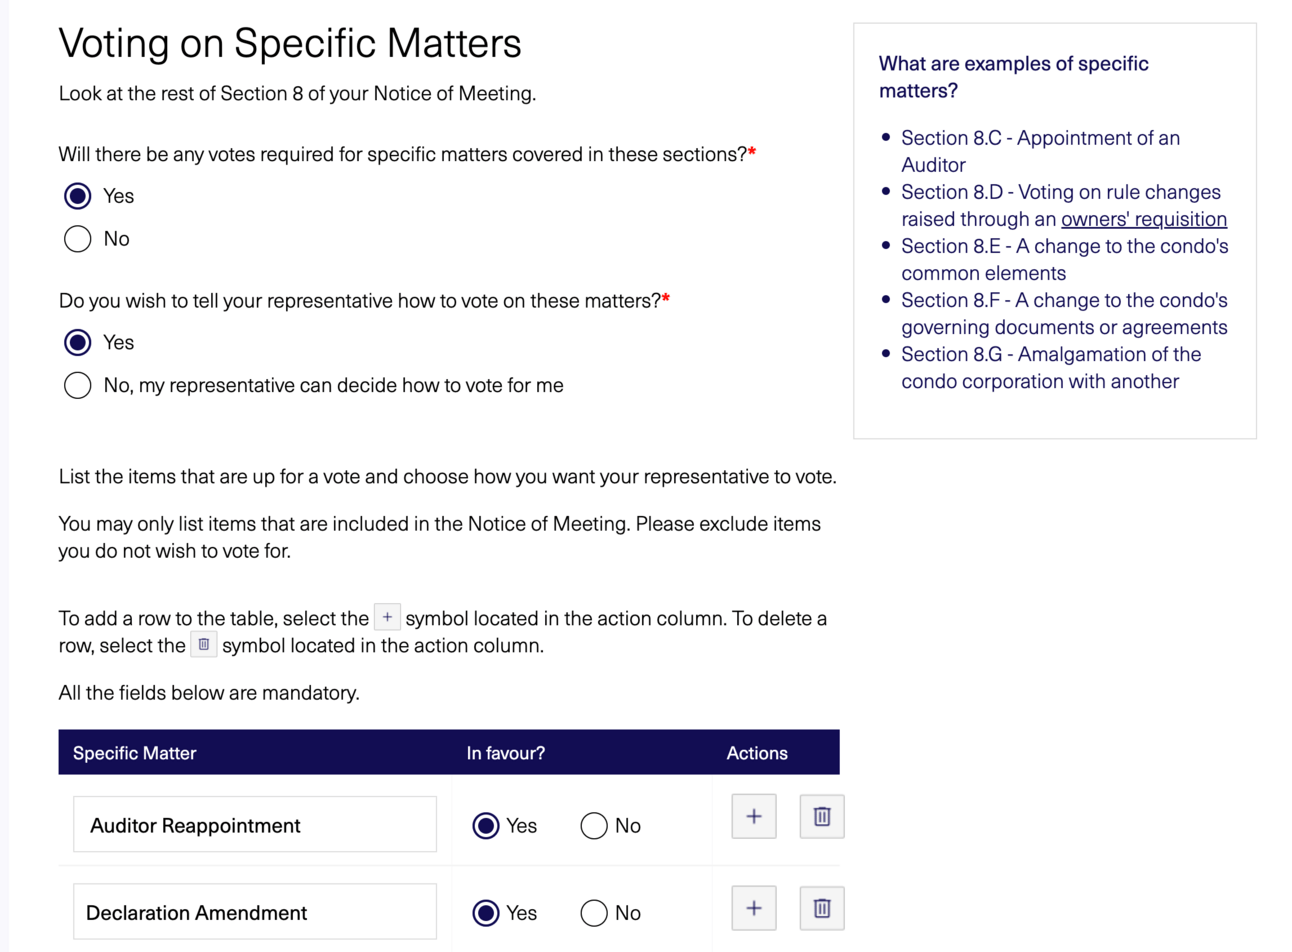
Task: Click the Actions column header
Action: click(x=757, y=753)
